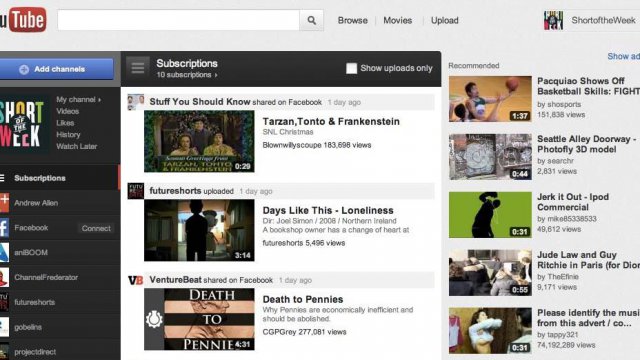Click the tappy321 uploader name
This screenshot has width=640, height=360.
click(562, 335)
